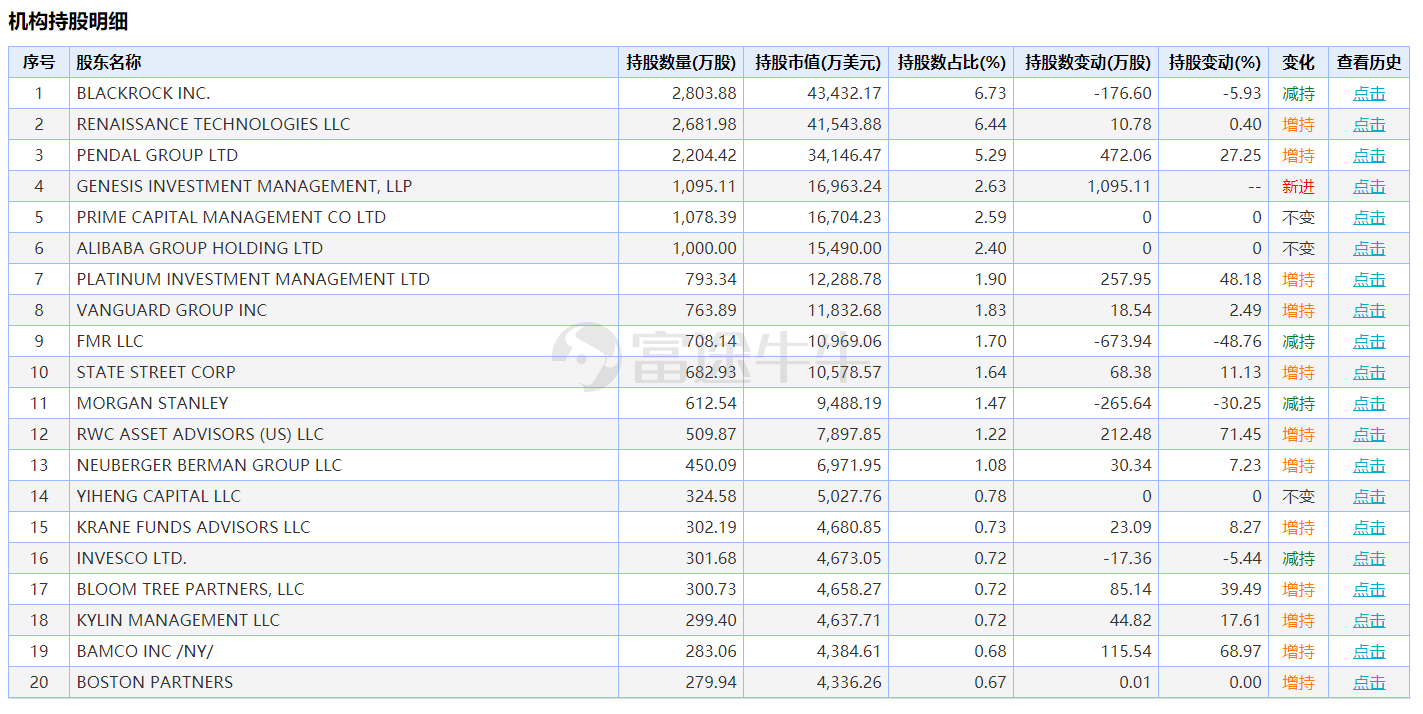Click the 变化 column header
This screenshot has width=1423, height=714.
point(1299,62)
